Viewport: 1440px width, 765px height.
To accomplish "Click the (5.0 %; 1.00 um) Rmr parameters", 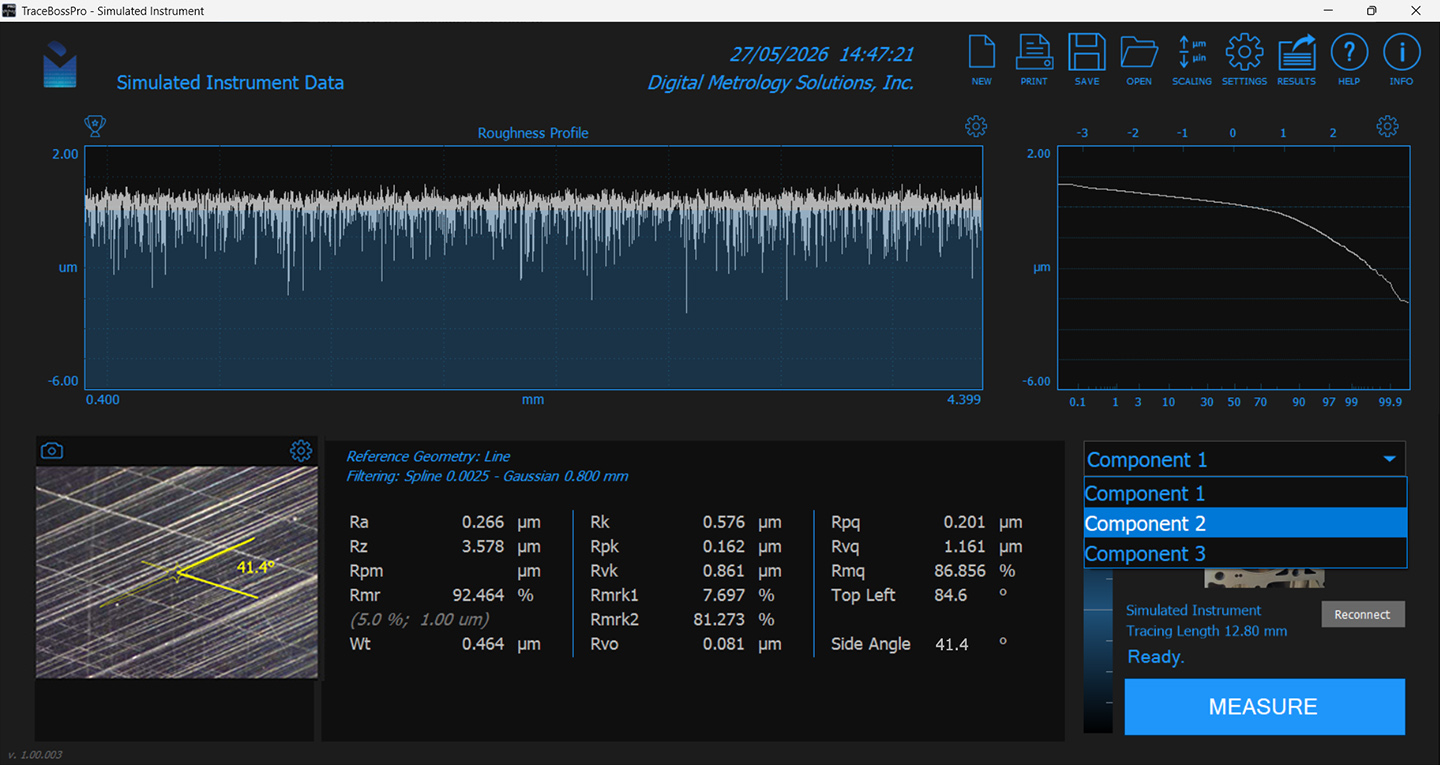I will [x=419, y=620].
